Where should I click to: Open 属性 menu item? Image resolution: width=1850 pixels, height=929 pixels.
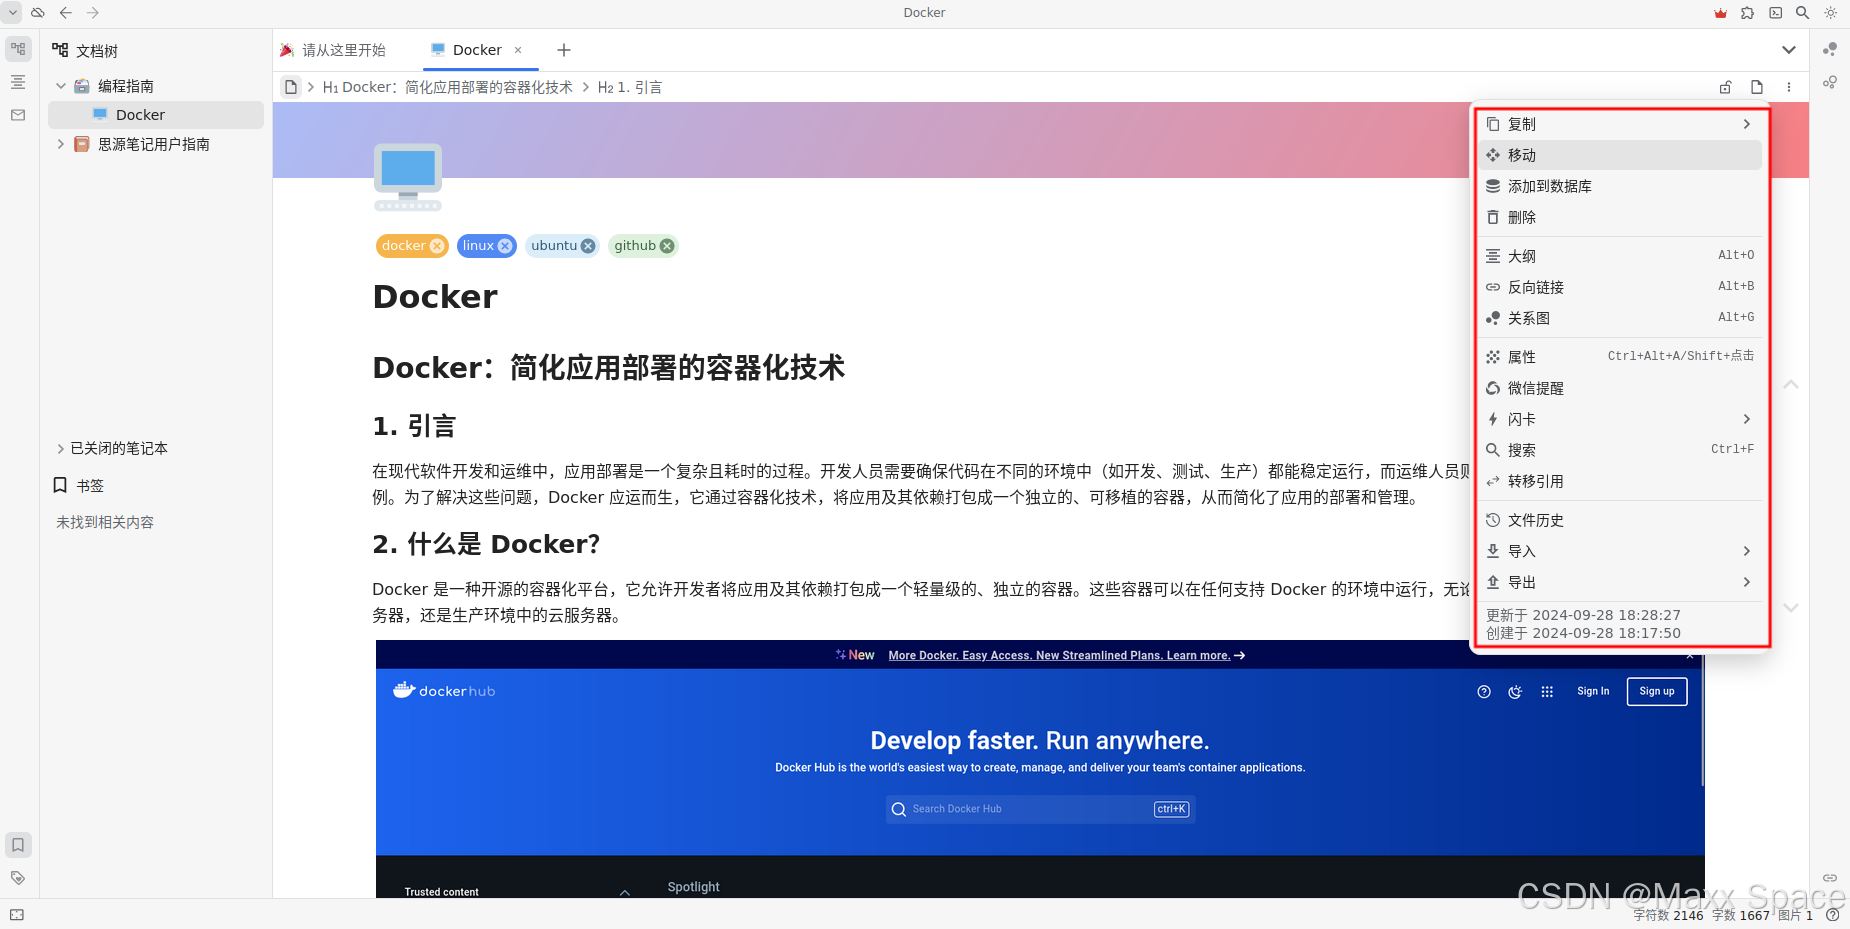click(1620, 357)
